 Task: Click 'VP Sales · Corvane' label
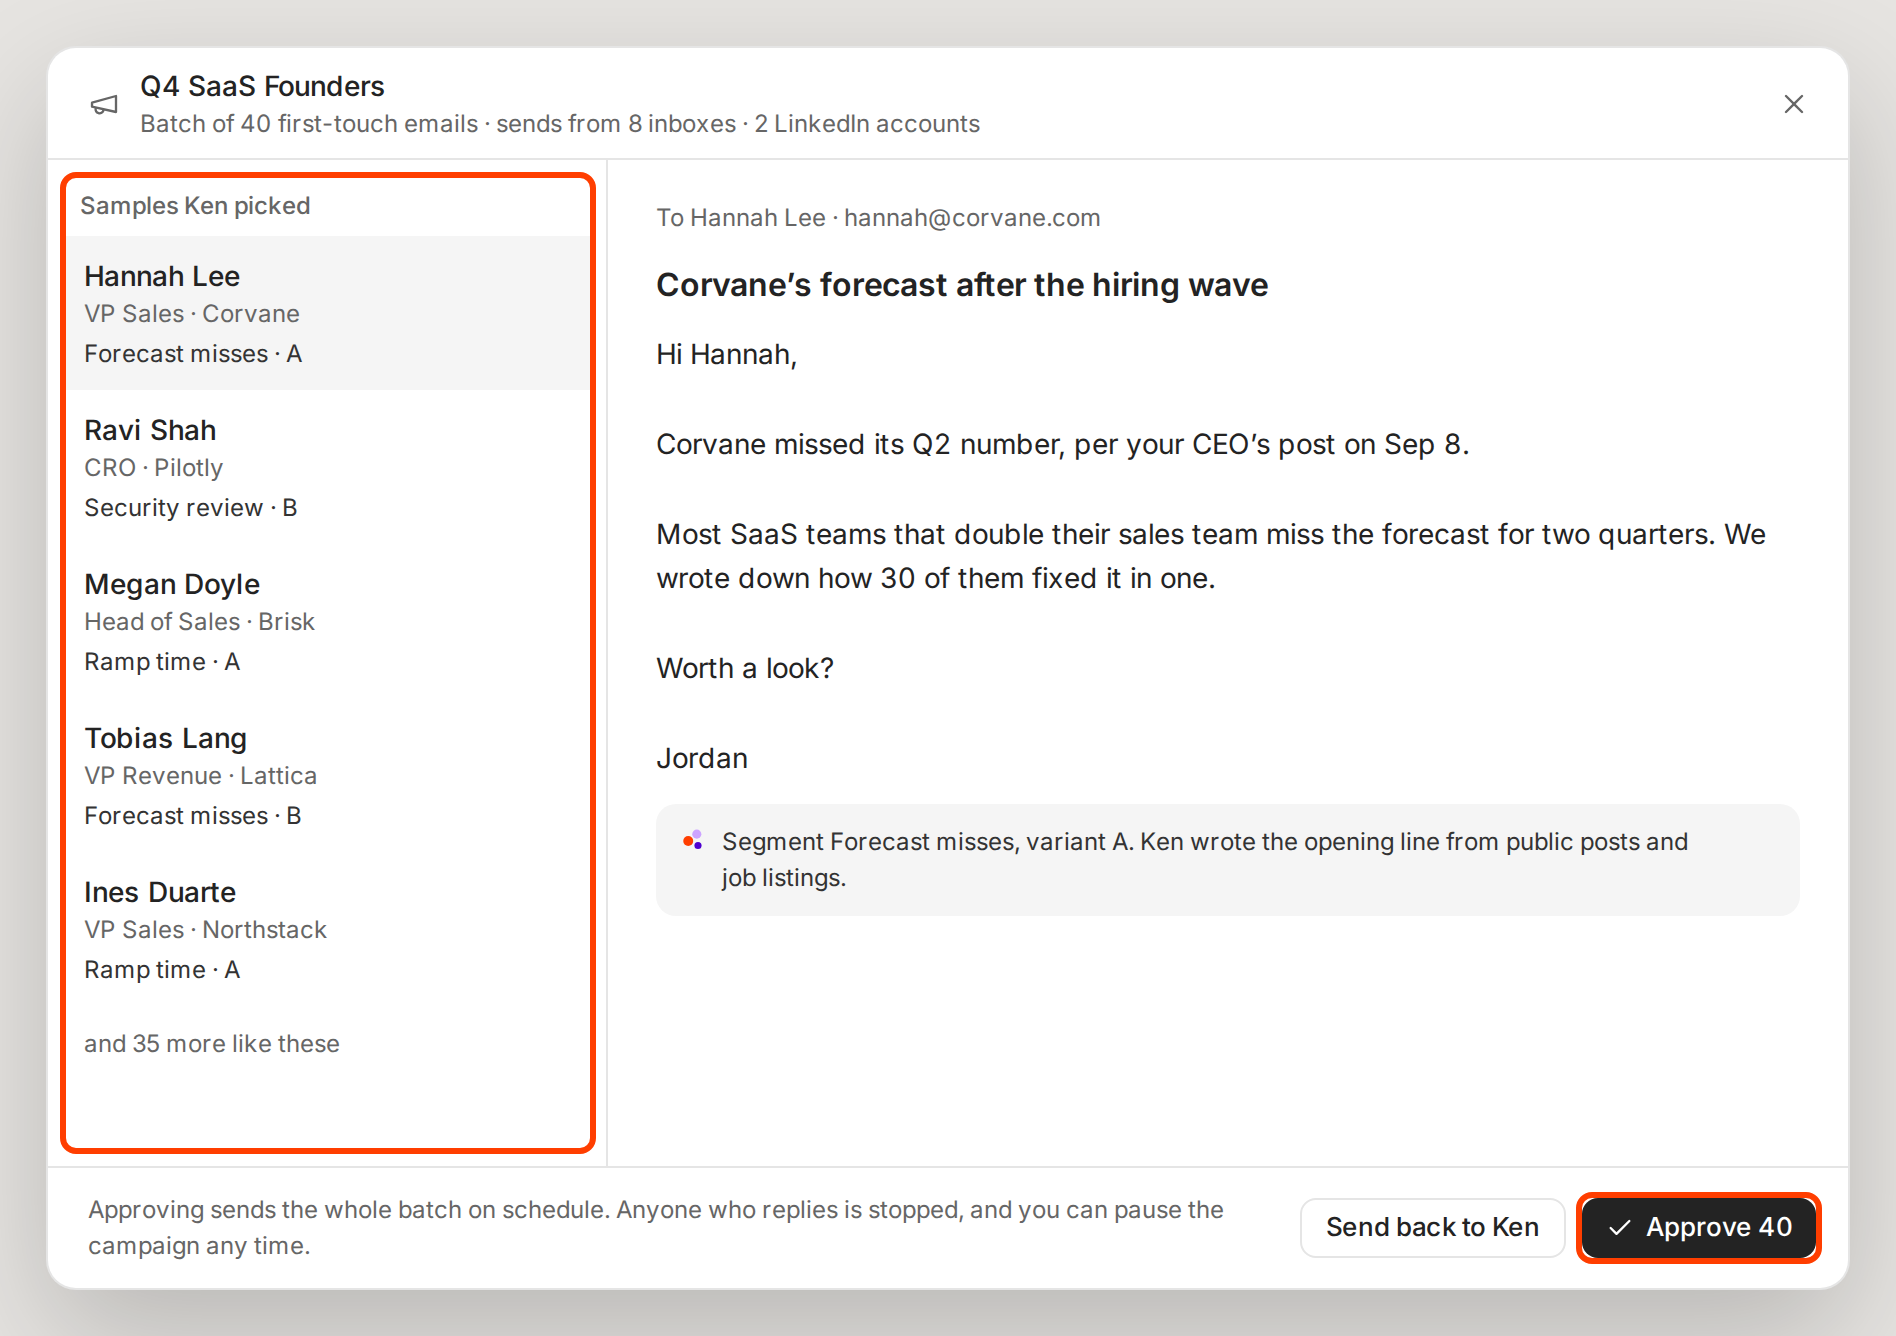(192, 313)
